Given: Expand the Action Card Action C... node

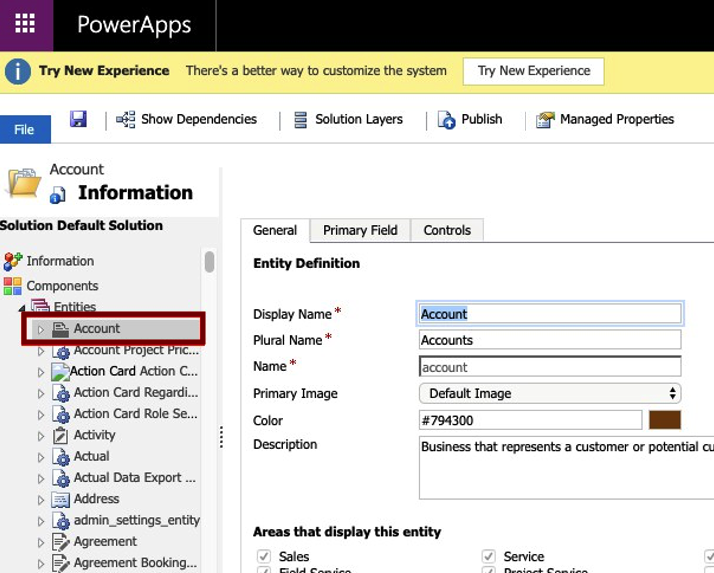Looking at the screenshot, I should pyautogui.click(x=41, y=372).
